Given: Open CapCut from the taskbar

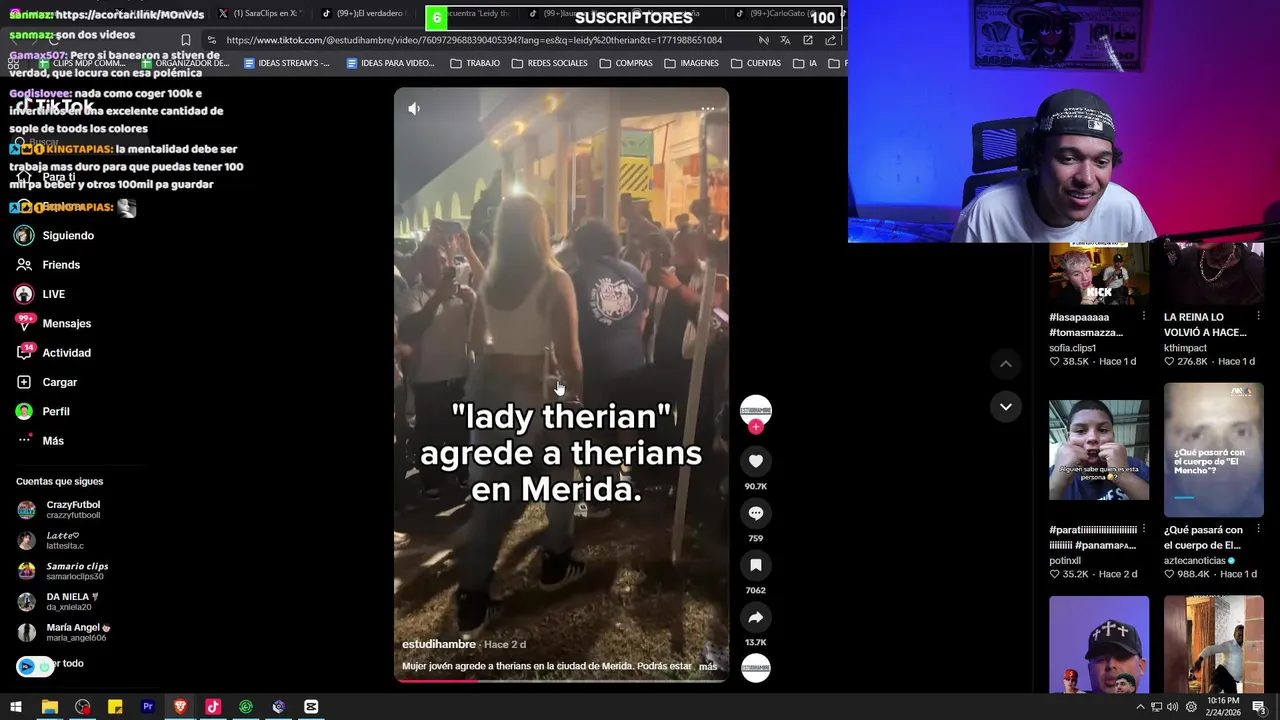Looking at the screenshot, I should click(x=311, y=707).
